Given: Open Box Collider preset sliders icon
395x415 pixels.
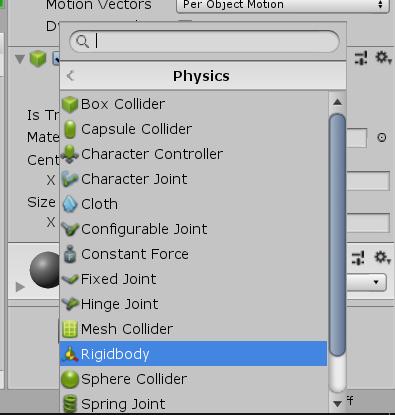Looking at the screenshot, I should coord(361,58).
